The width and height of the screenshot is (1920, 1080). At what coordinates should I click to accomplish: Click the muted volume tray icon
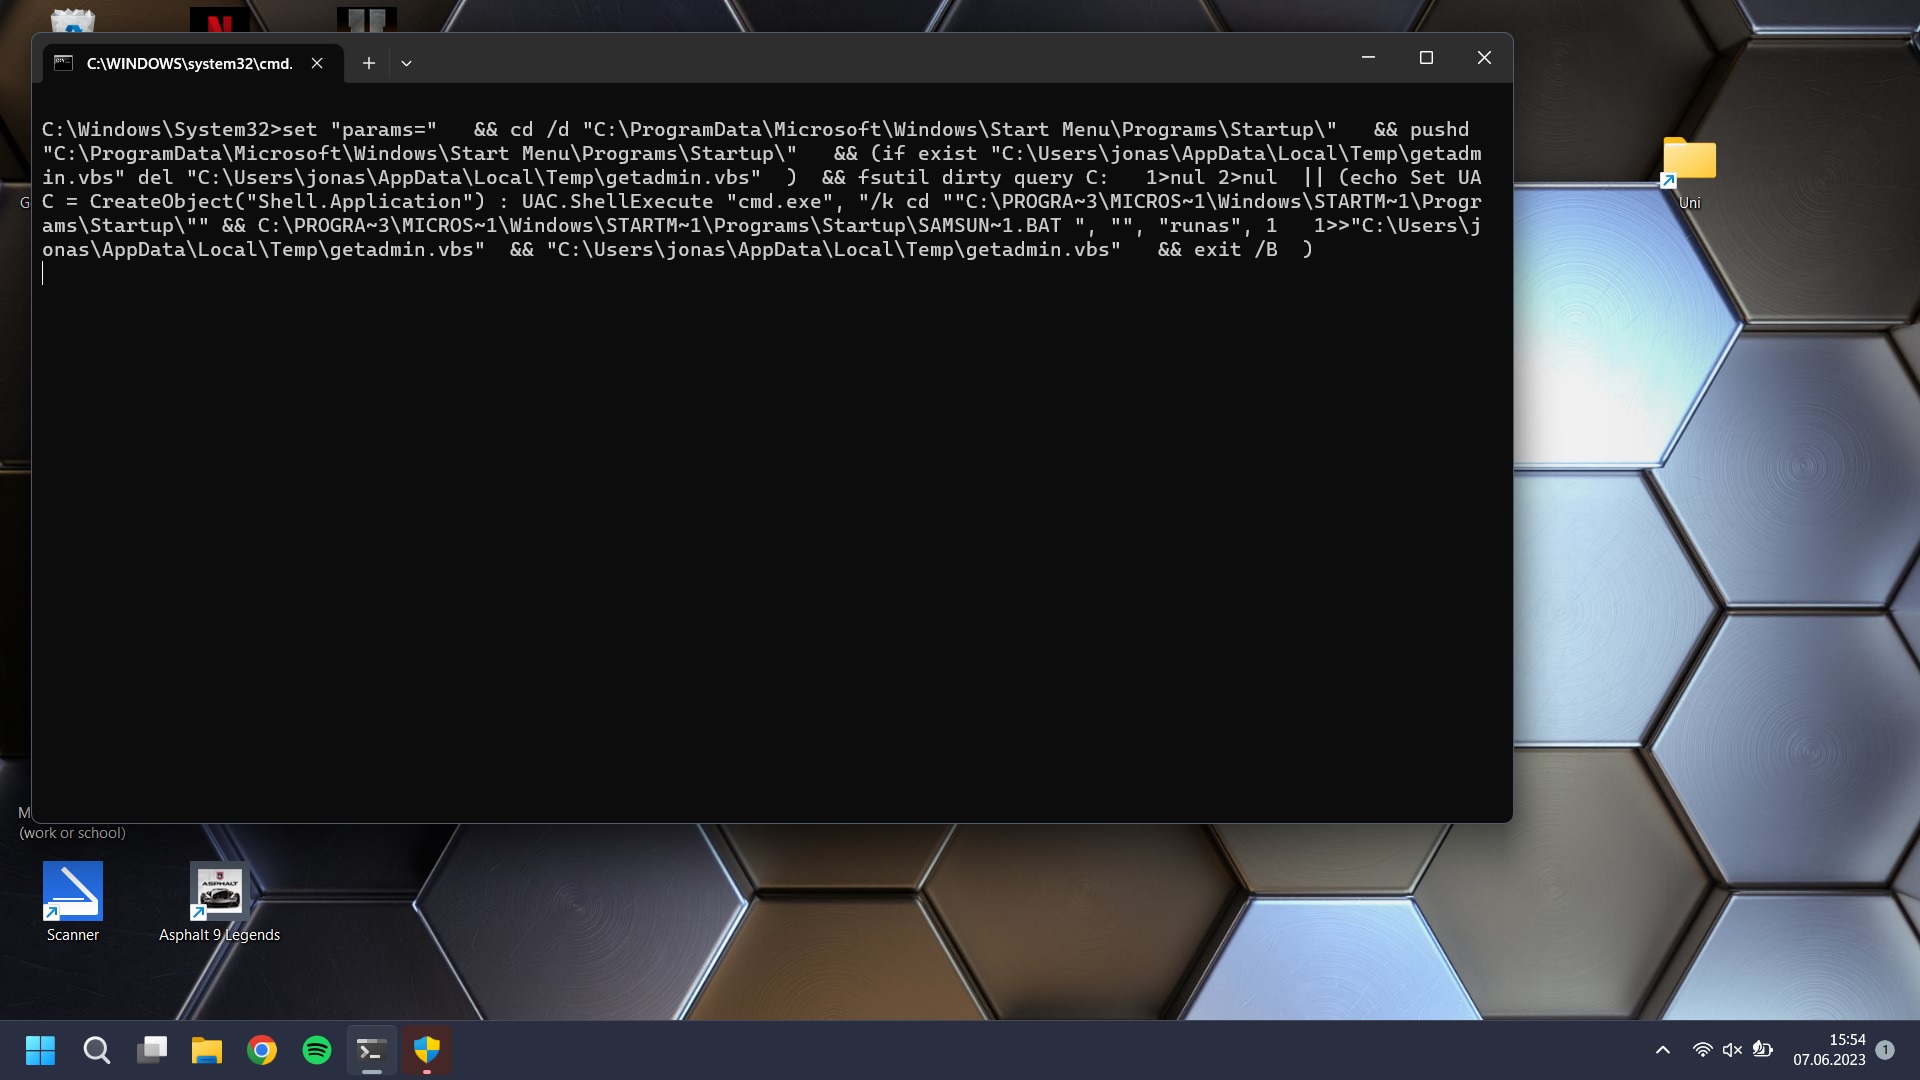1732,1050
